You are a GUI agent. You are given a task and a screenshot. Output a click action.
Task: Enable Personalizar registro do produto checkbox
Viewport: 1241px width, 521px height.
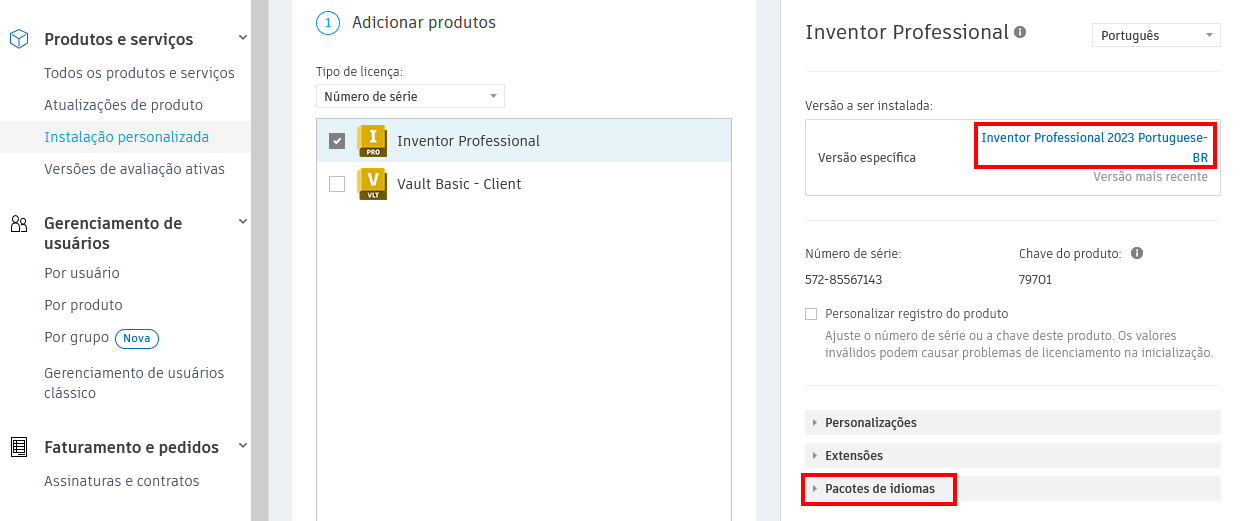811,314
